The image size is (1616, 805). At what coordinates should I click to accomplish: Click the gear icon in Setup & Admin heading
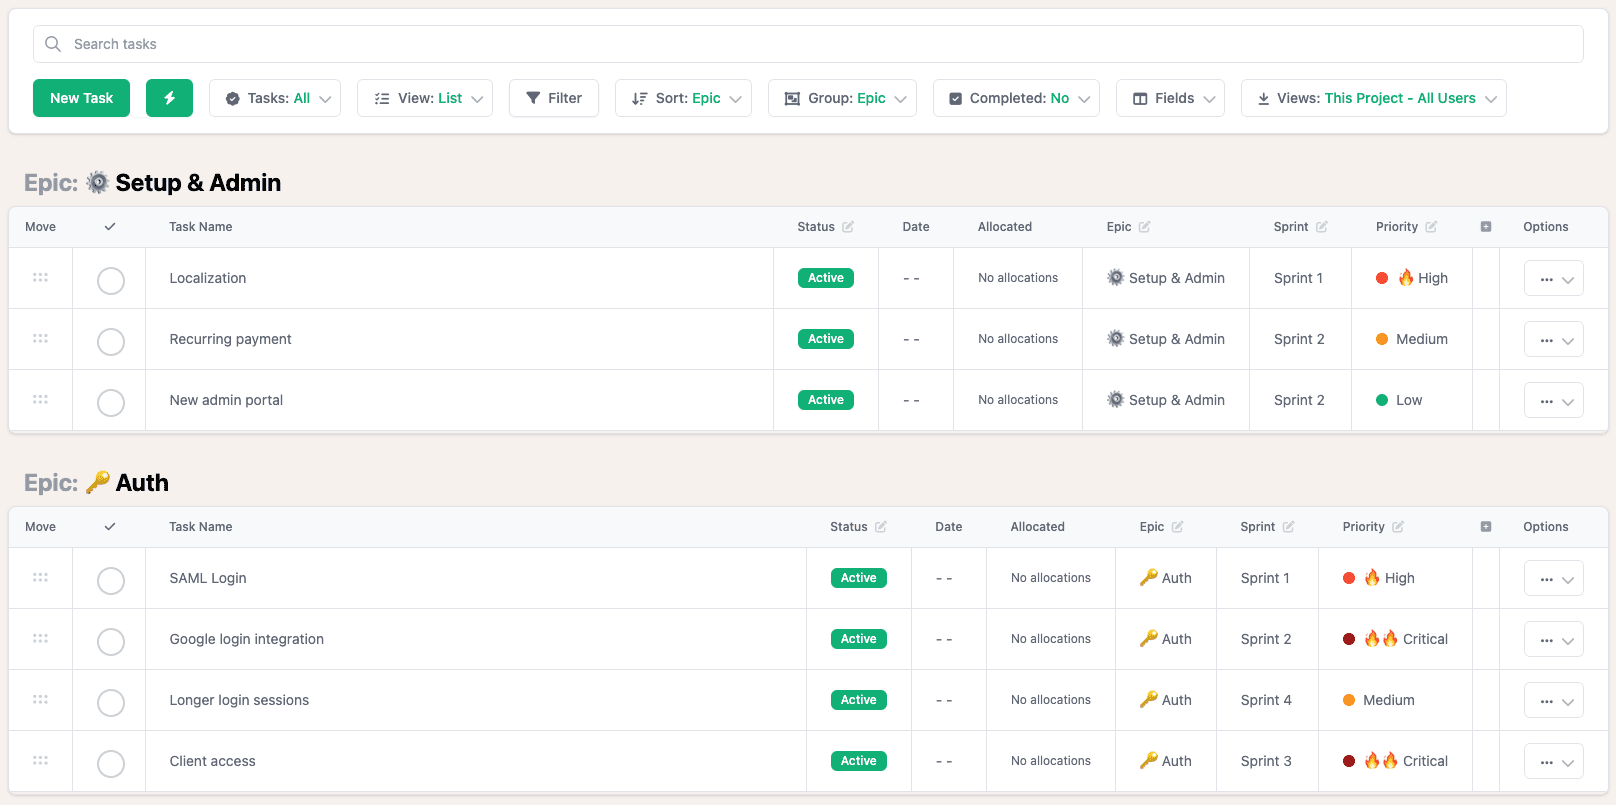click(97, 182)
